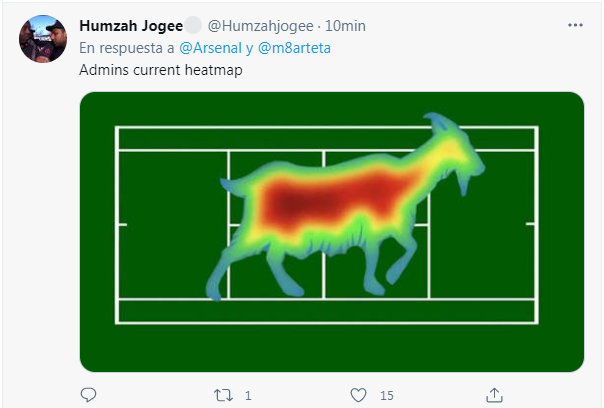
Task: Like the tweet with the heart icon
Action: point(358,395)
